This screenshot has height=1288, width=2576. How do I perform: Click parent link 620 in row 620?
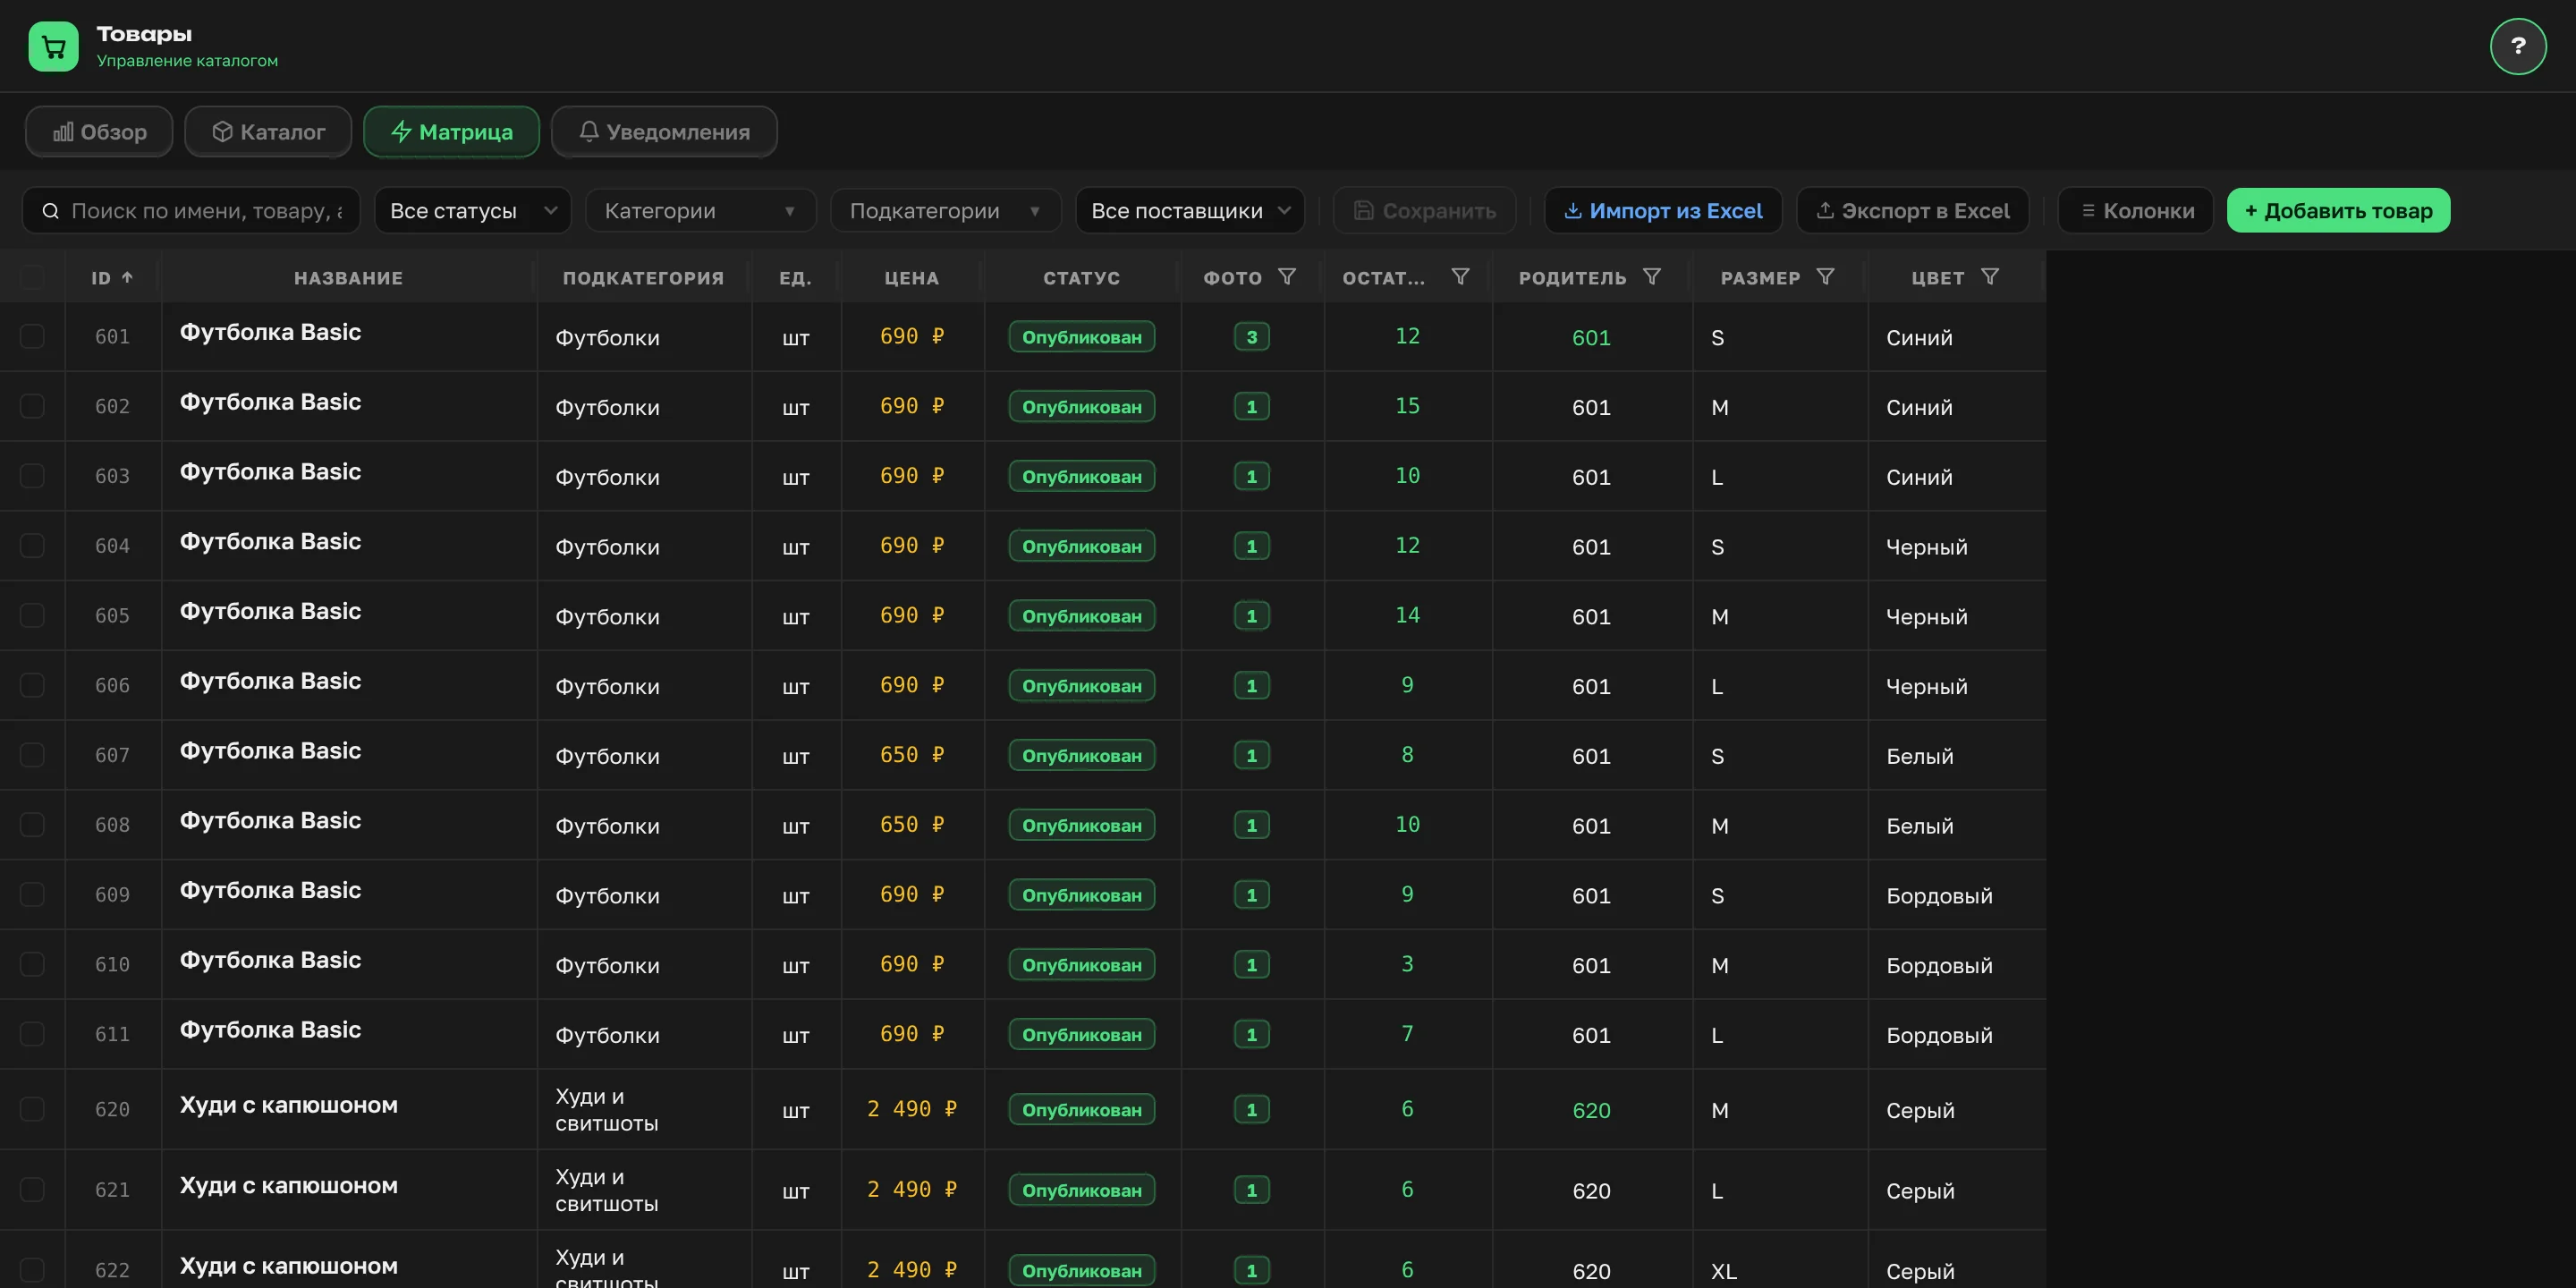click(x=1590, y=1110)
